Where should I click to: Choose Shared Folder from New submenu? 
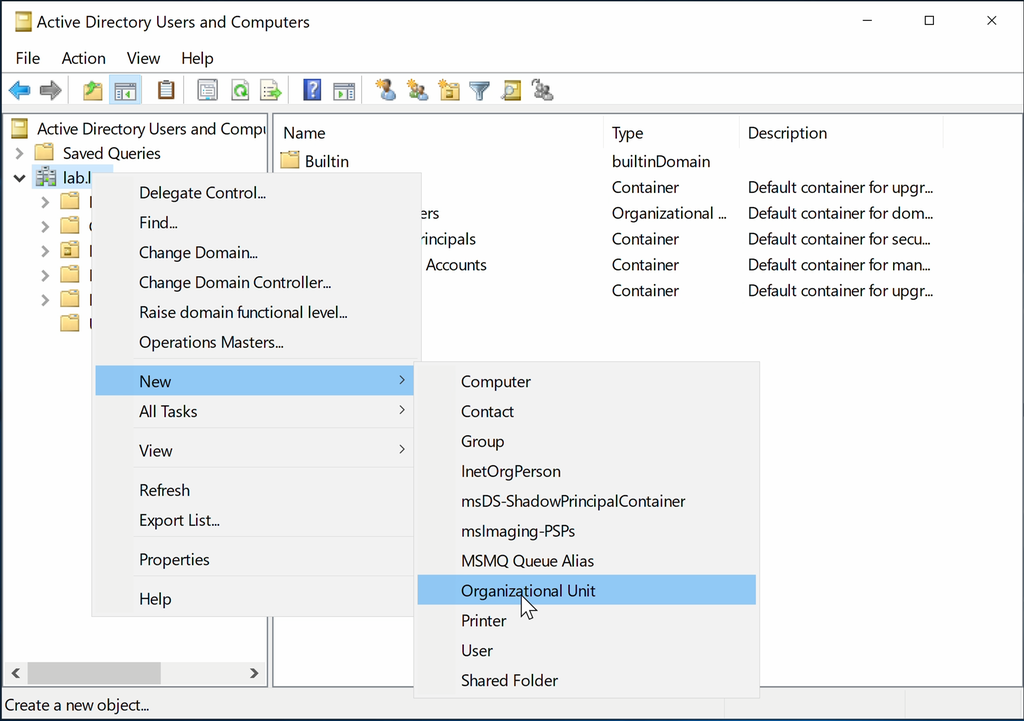pyautogui.click(x=509, y=681)
